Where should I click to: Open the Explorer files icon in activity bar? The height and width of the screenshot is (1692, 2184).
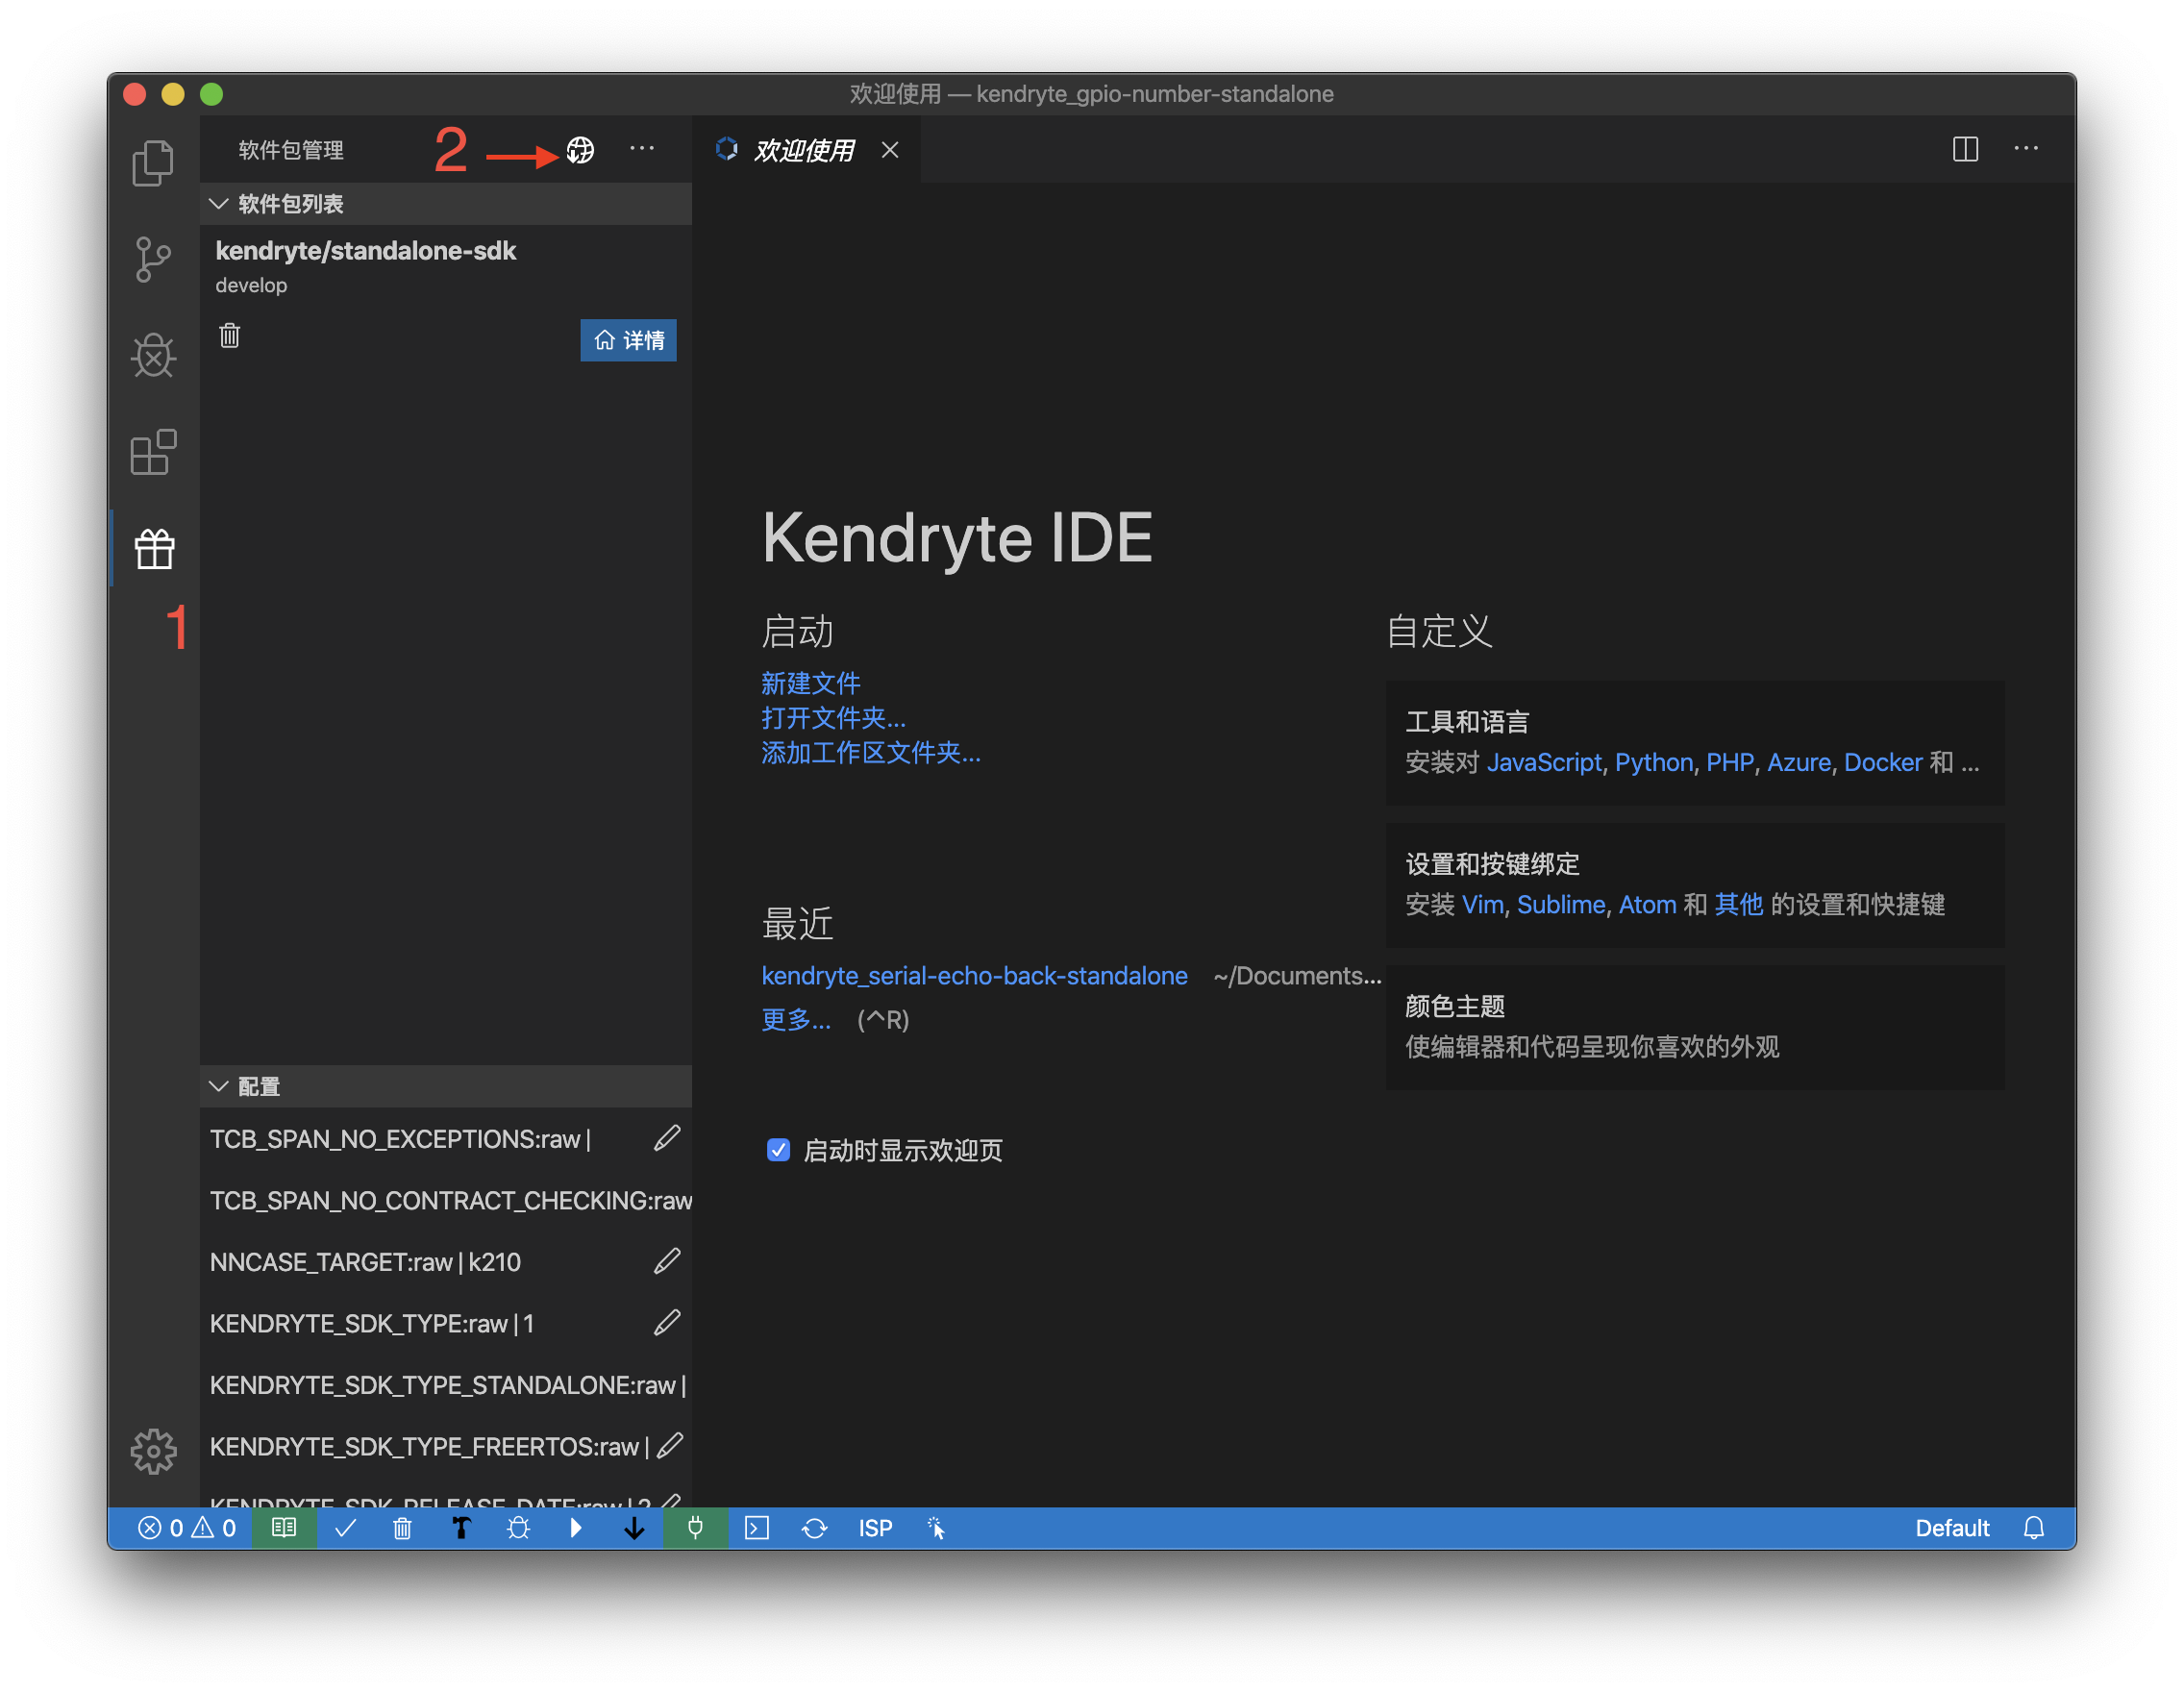[x=153, y=162]
